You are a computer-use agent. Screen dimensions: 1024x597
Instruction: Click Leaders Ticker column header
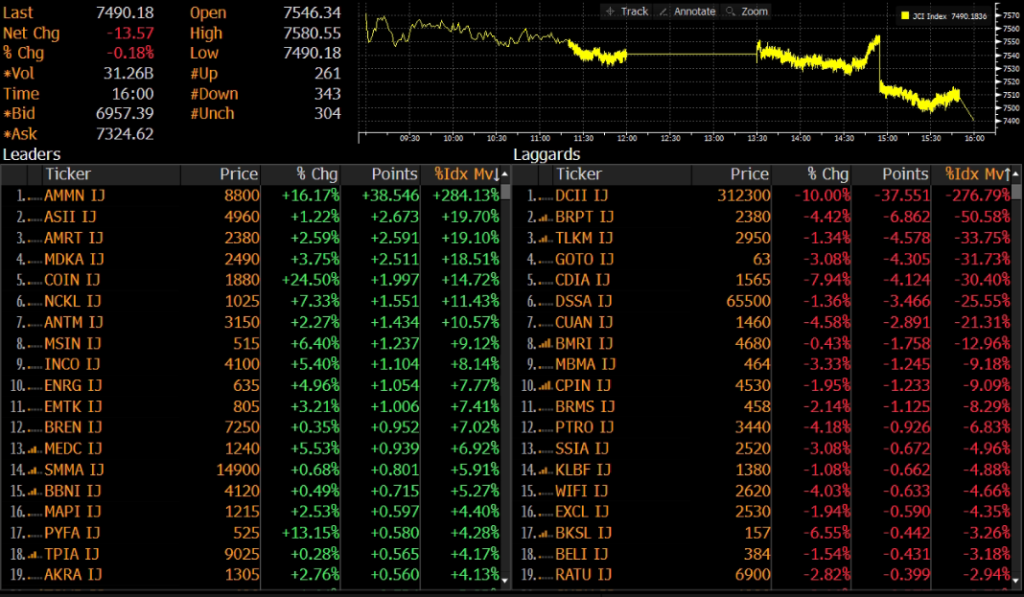tap(68, 174)
